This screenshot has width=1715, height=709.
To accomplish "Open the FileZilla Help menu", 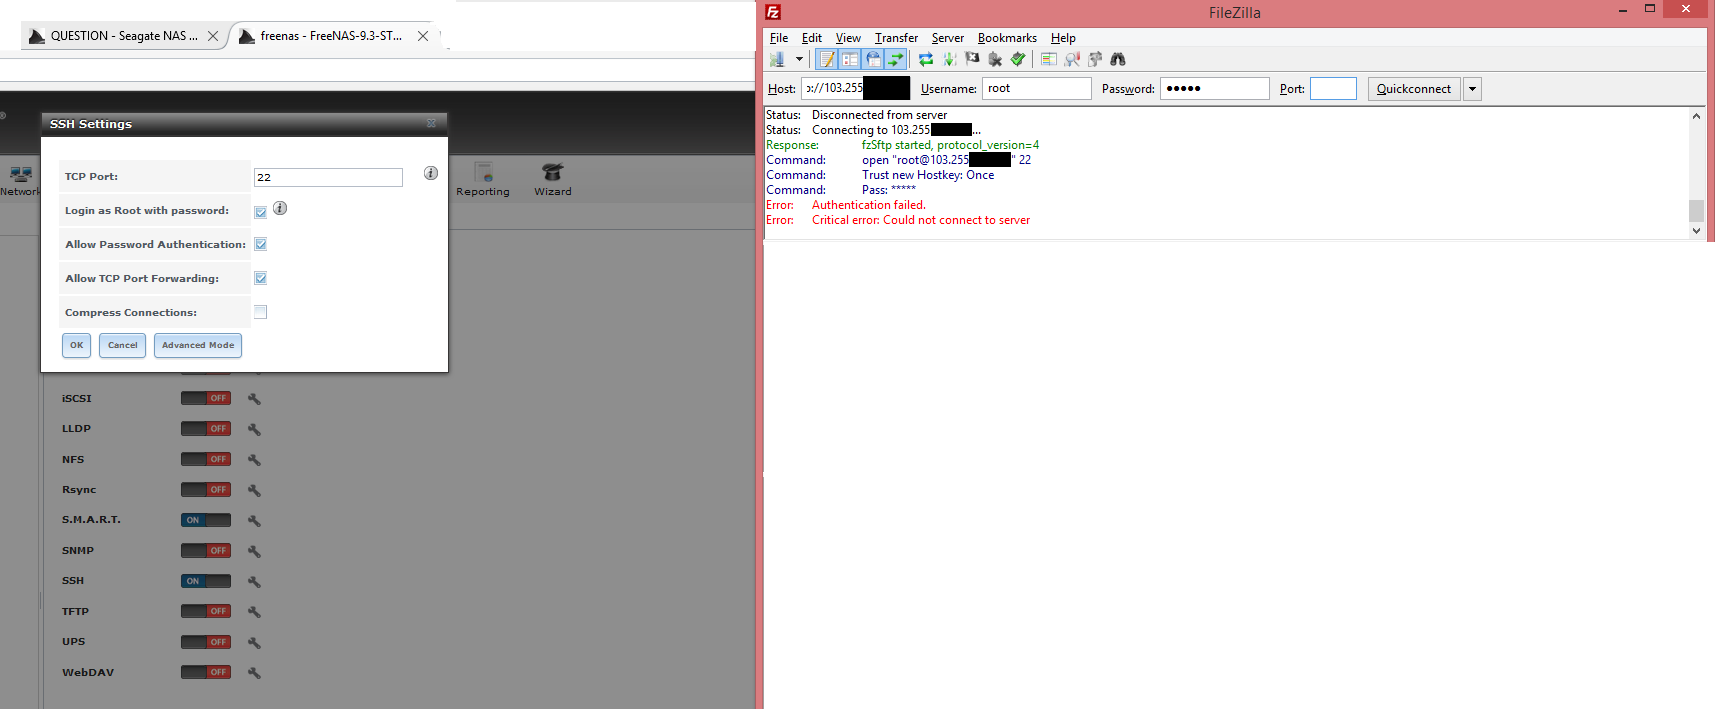I will [1063, 38].
